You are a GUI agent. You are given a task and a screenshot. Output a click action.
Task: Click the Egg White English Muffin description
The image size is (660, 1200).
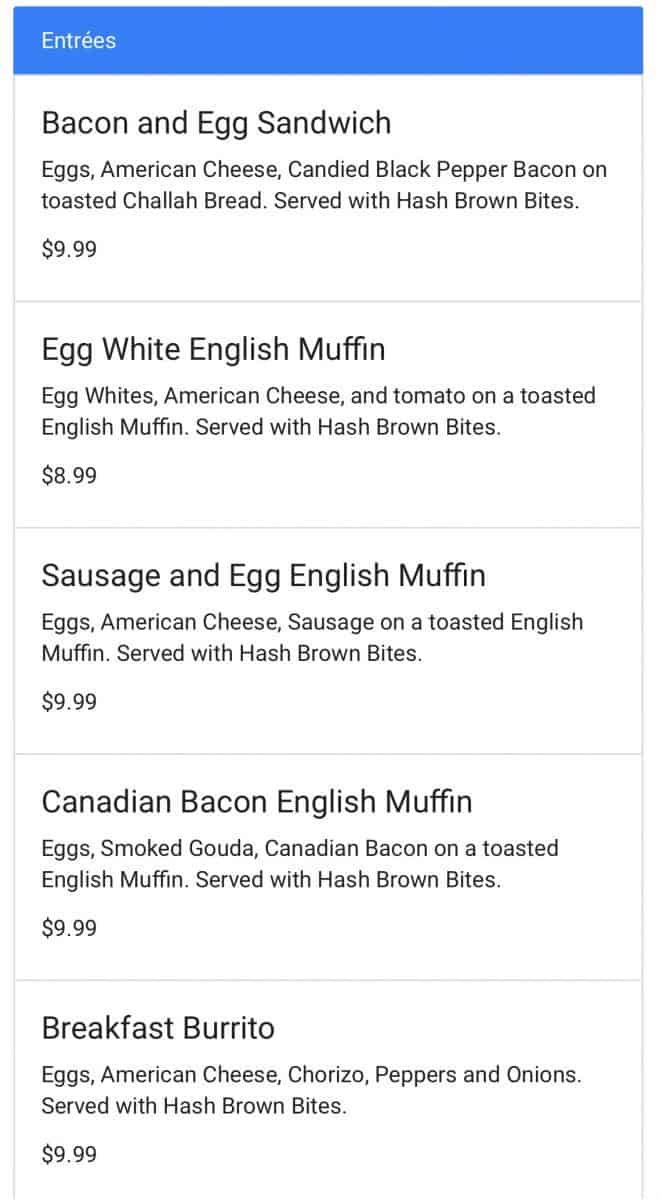click(318, 411)
